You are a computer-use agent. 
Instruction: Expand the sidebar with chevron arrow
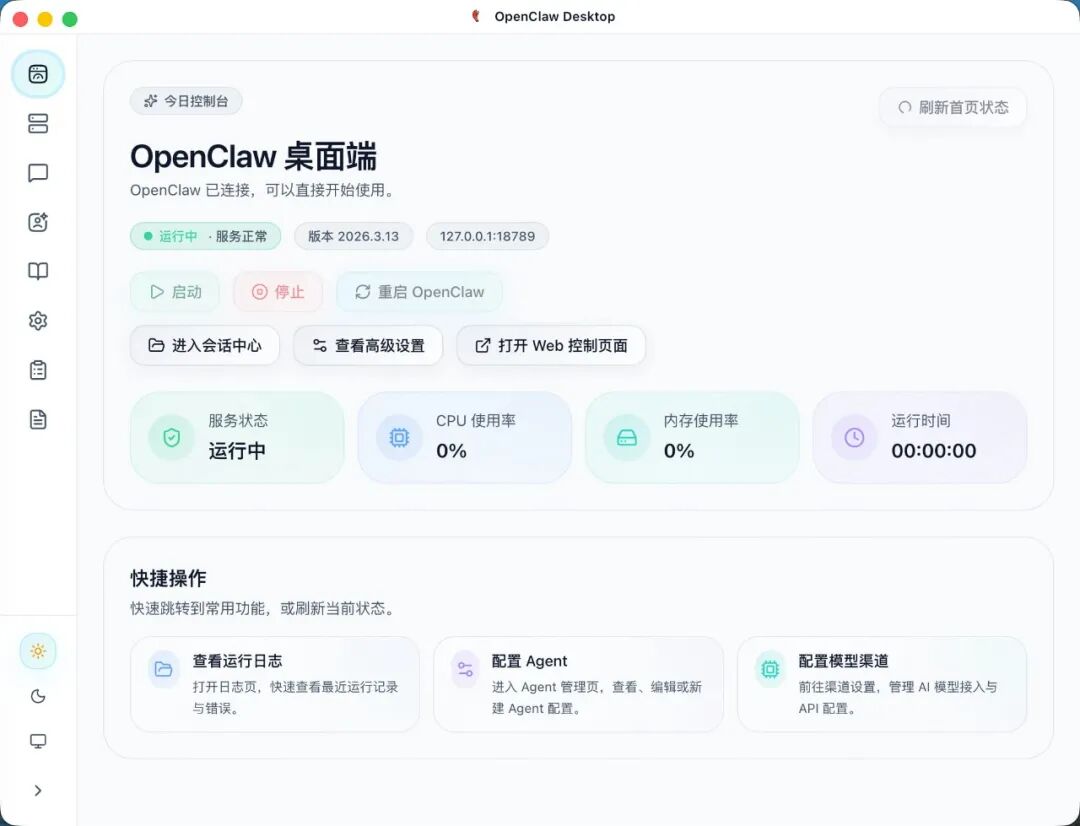pyautogui.click(x=38, y=790)
